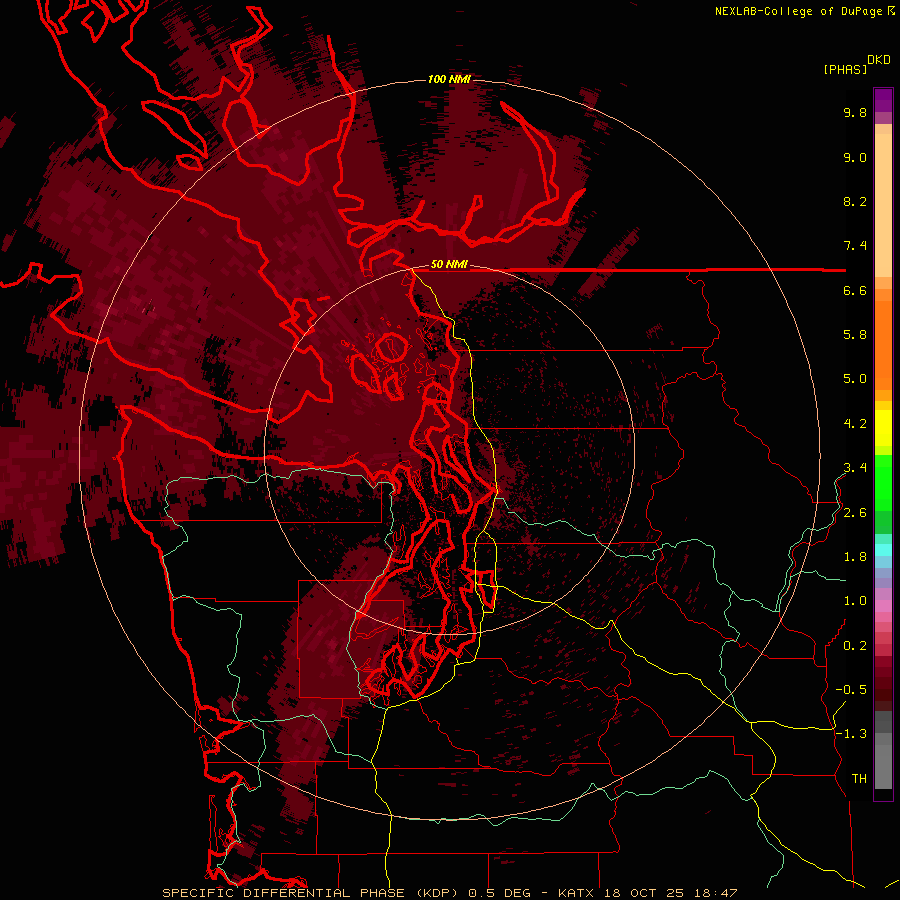Click the 1.0 legend value
Image resolution: width=900 pixels, height=900 pixels.
click(855, 600)
